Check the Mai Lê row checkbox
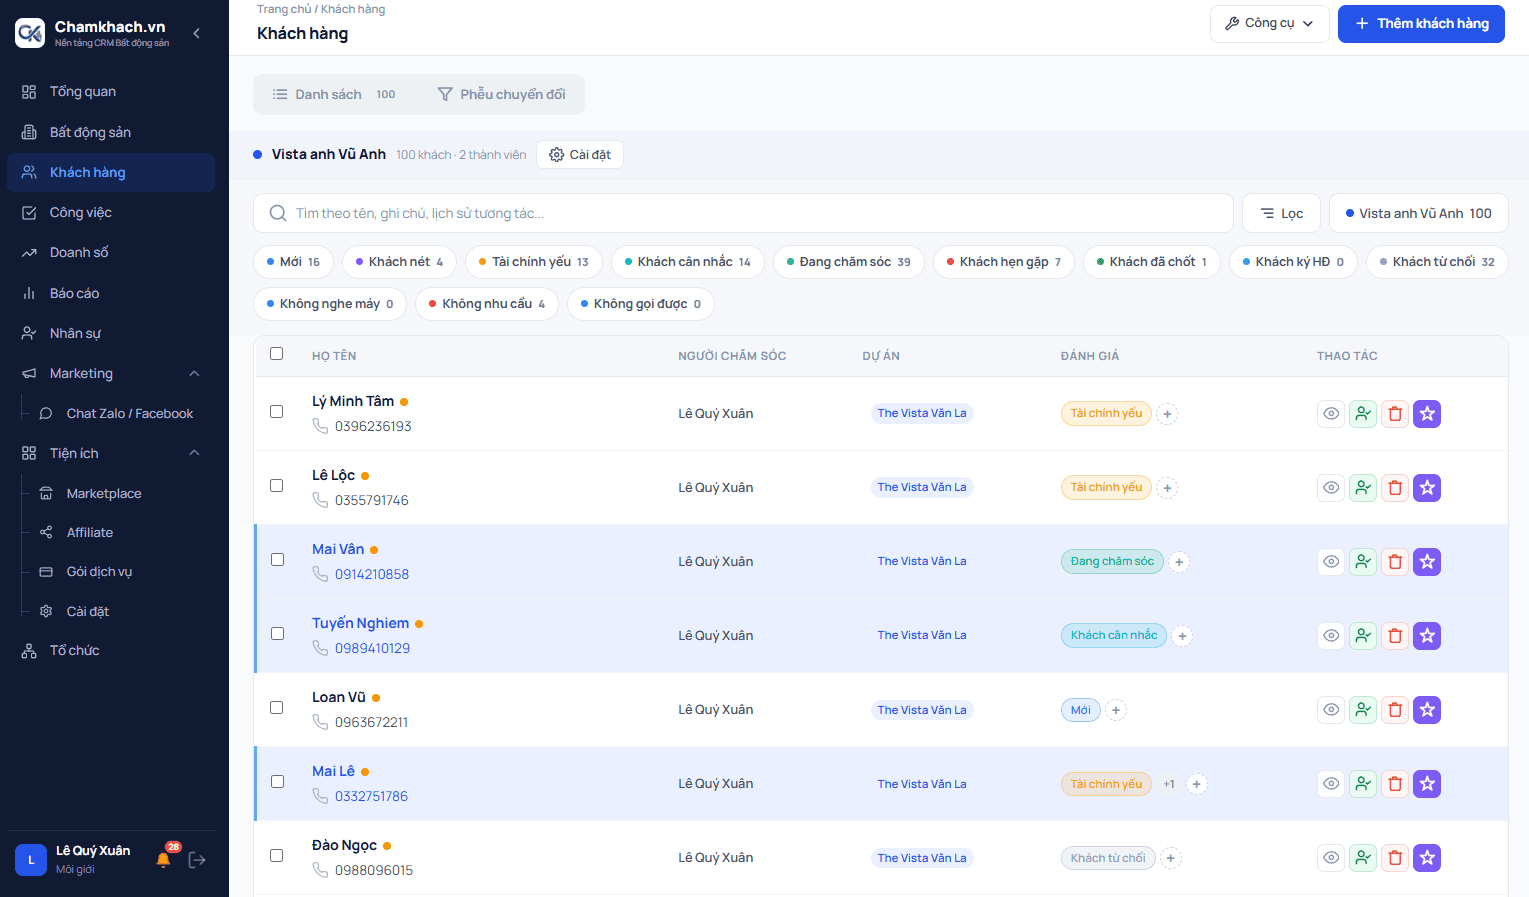The height and width of the screenshot is (897, 1529). [x=277, y=782]
